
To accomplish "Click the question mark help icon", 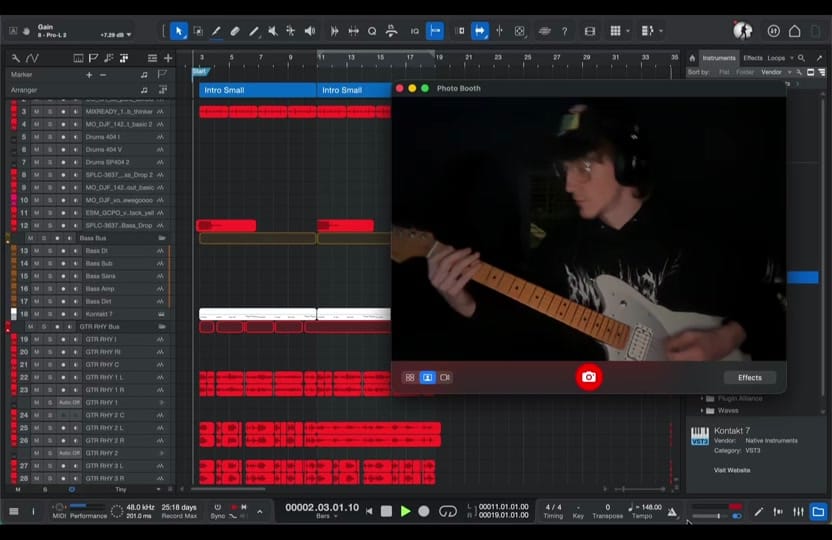I will coord(565,31).
